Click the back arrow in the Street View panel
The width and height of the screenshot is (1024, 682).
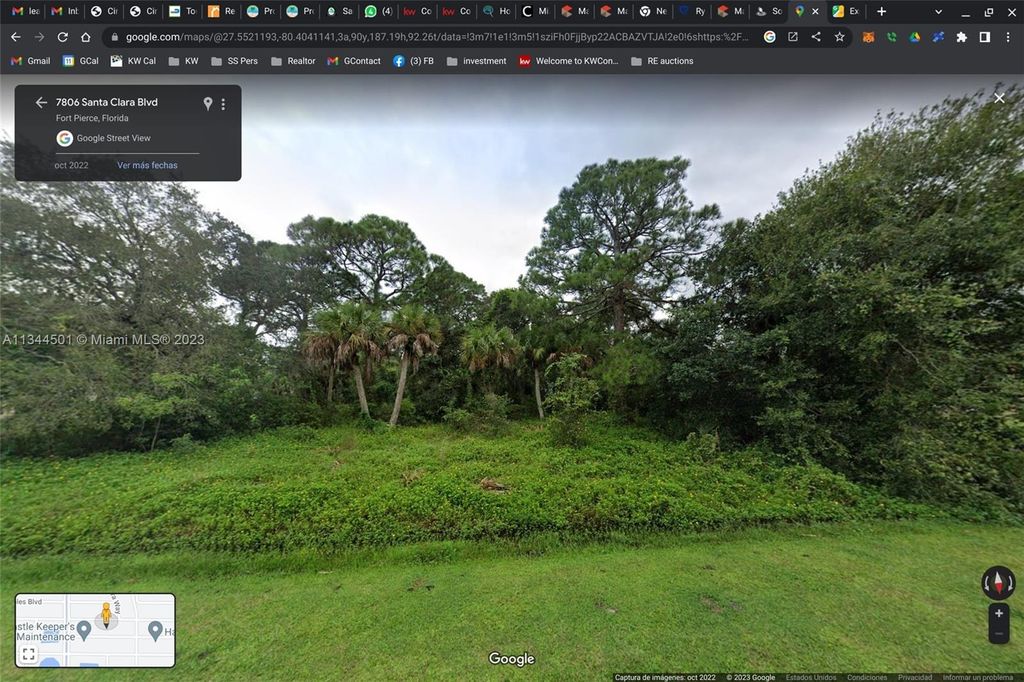coord(41,102)
